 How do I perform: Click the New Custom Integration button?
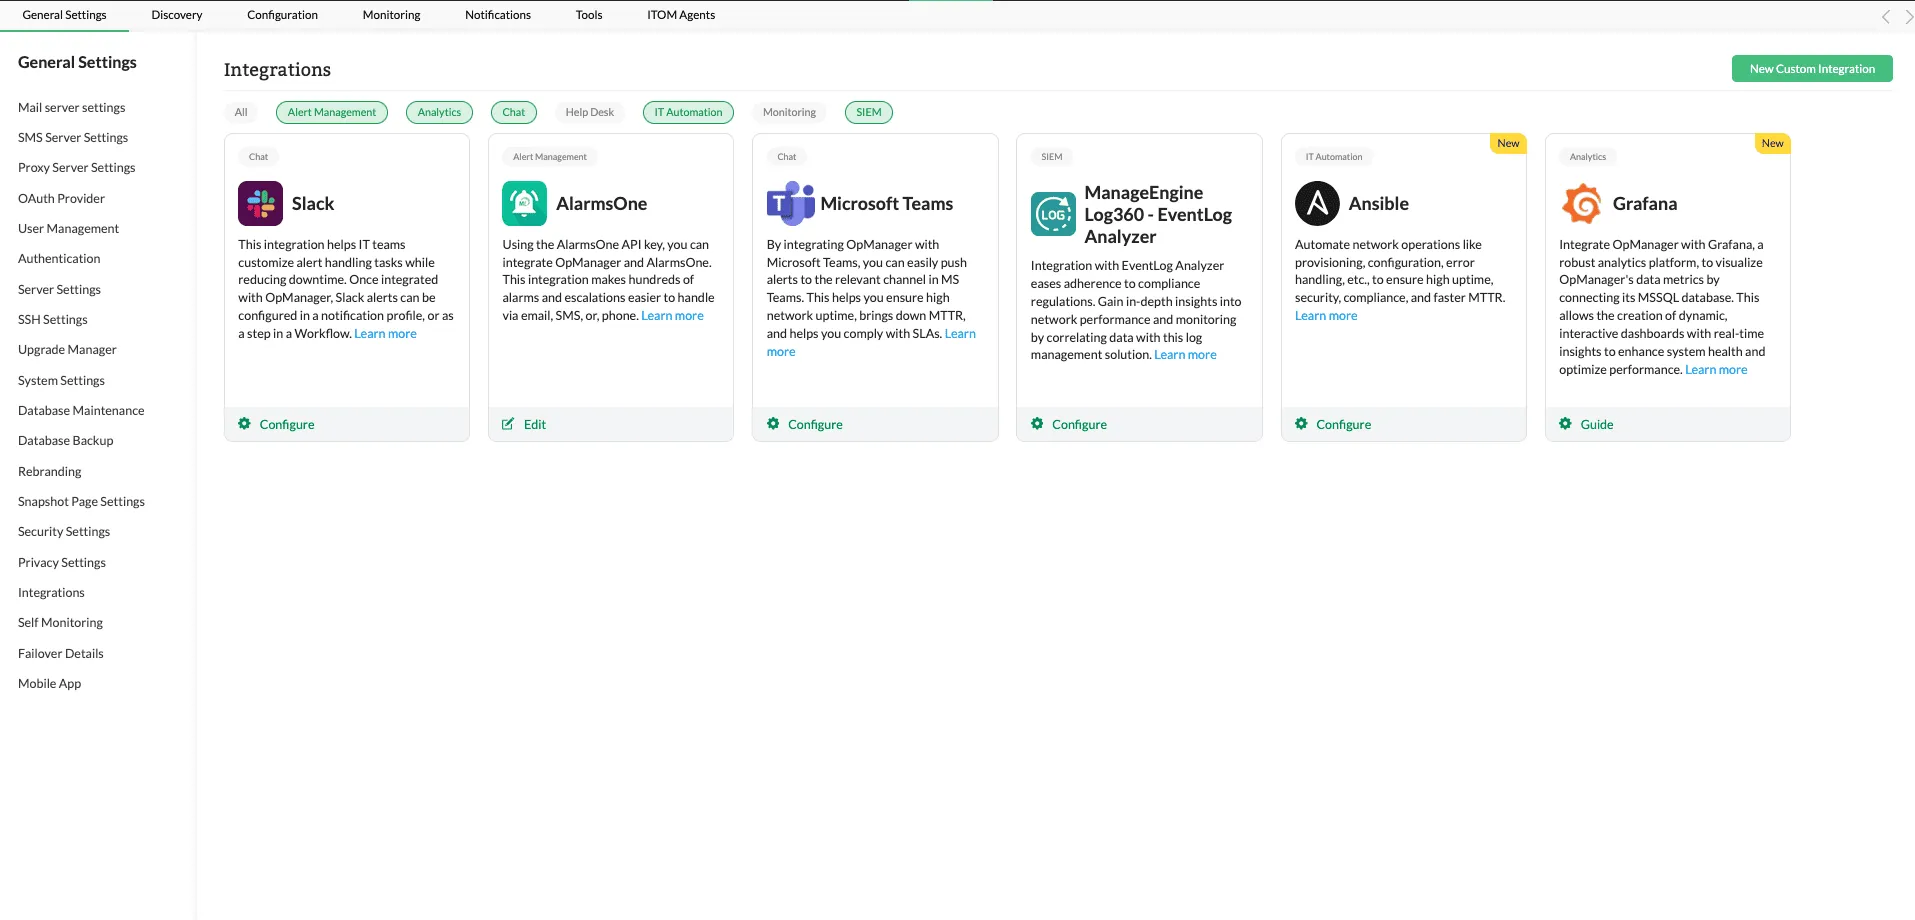point(1812,69)
